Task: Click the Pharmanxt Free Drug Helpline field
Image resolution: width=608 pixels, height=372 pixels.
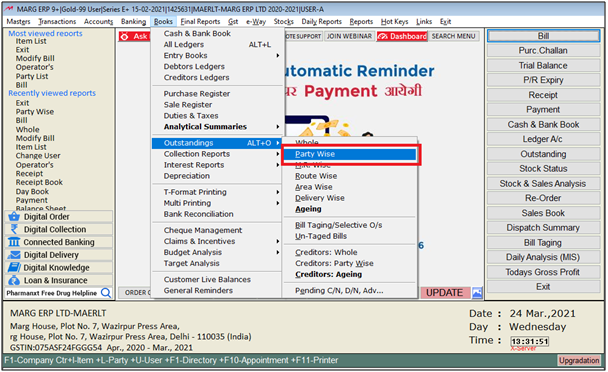Action: click(x=52, y=293)
